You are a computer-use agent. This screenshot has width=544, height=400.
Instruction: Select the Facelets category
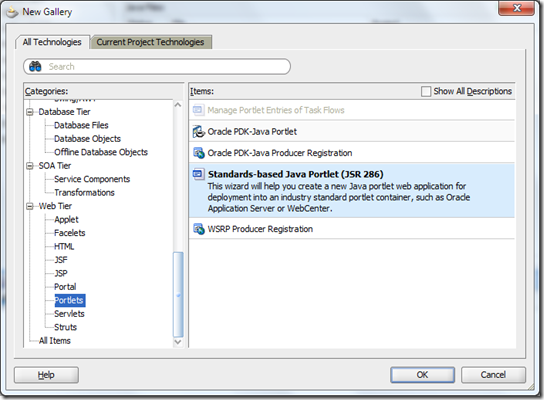click(70, 233)
